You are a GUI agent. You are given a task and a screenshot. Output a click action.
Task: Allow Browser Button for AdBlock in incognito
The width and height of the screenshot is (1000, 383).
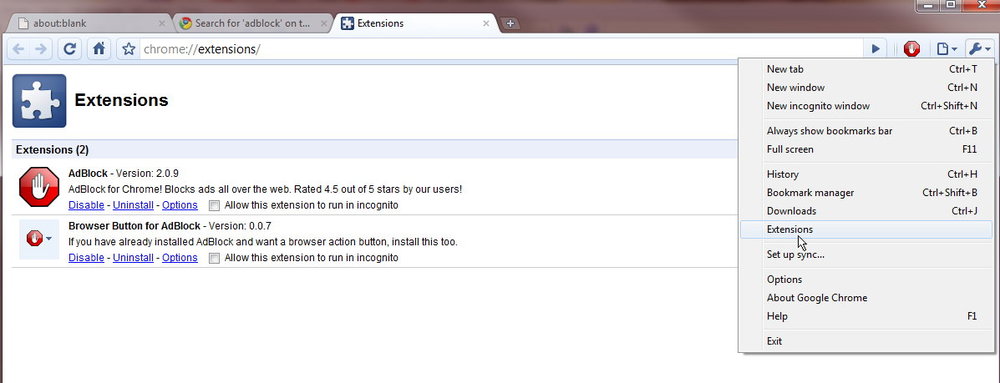pos(214,258)
